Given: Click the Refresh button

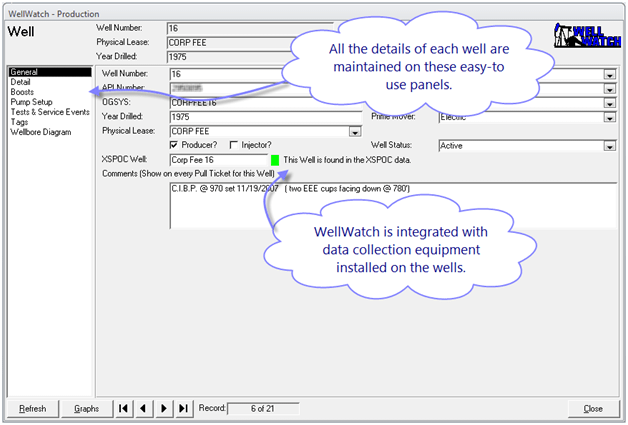Looking at the screenshot, I should [x=33, y=409].
